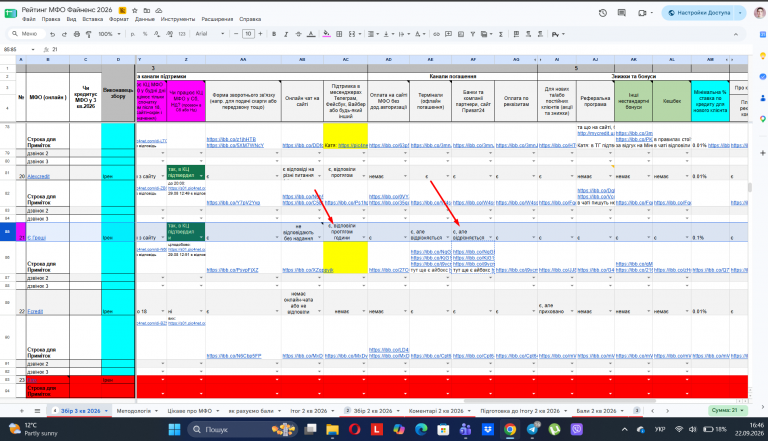Viewport: 768px width, 441px height.
Task: Add a new sheet with plus button
Action: (x=22, y=411)
